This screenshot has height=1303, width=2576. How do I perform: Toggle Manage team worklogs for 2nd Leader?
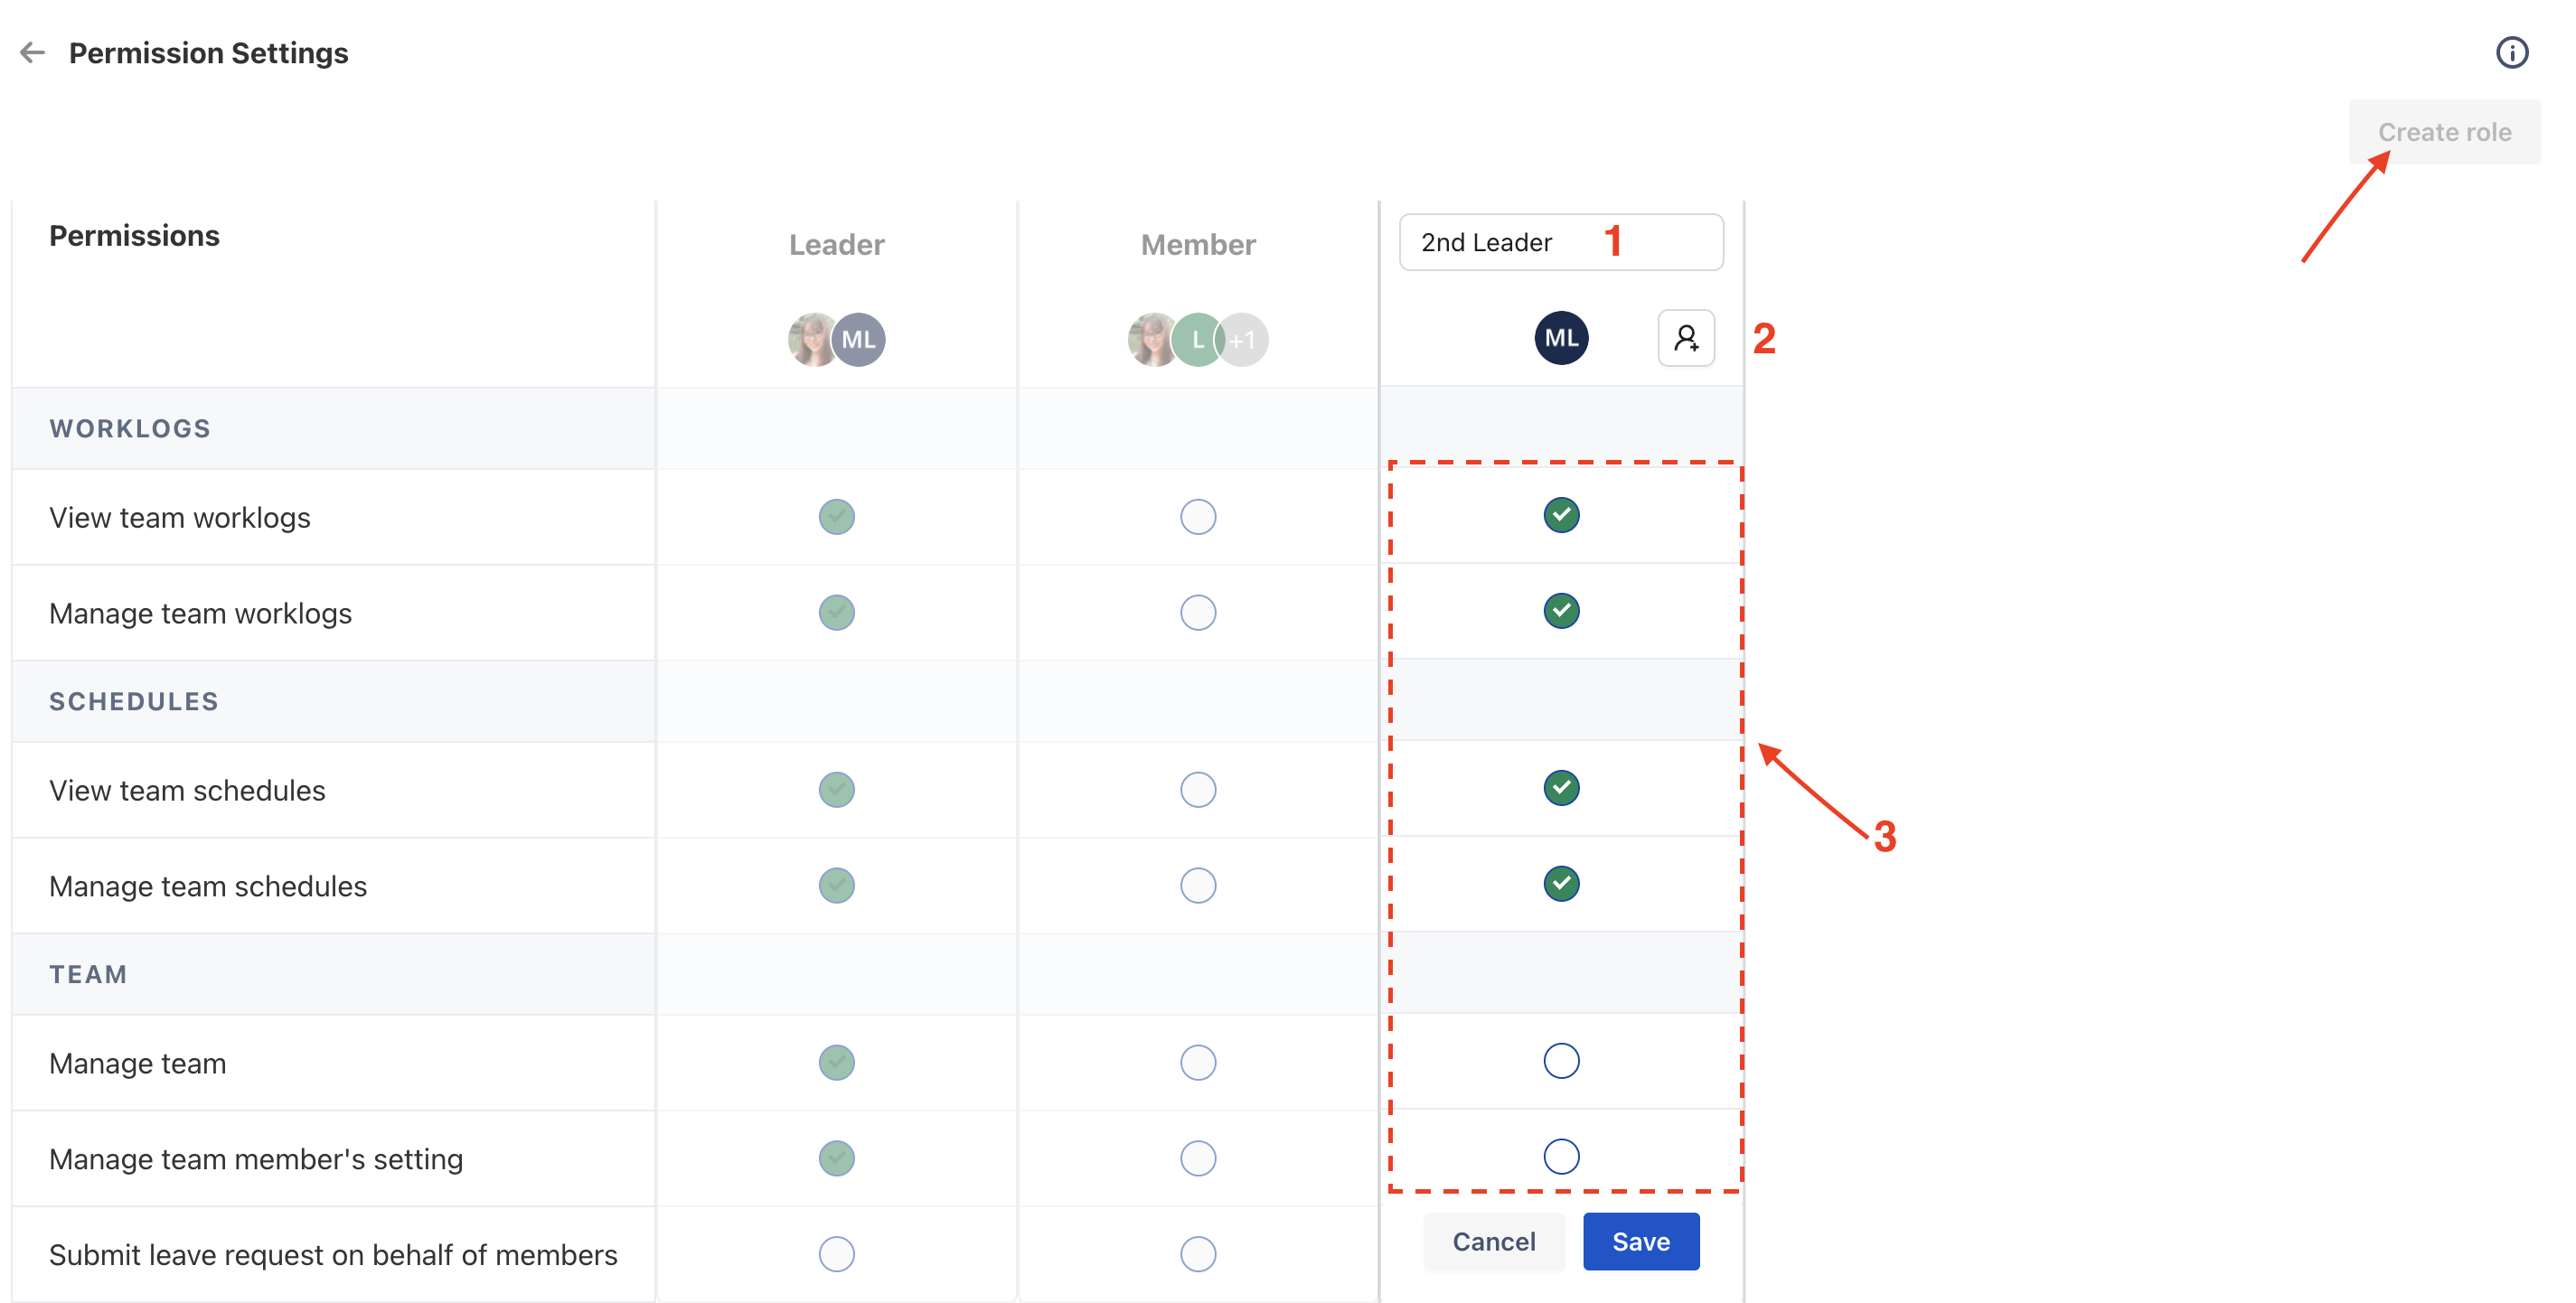1561,611
